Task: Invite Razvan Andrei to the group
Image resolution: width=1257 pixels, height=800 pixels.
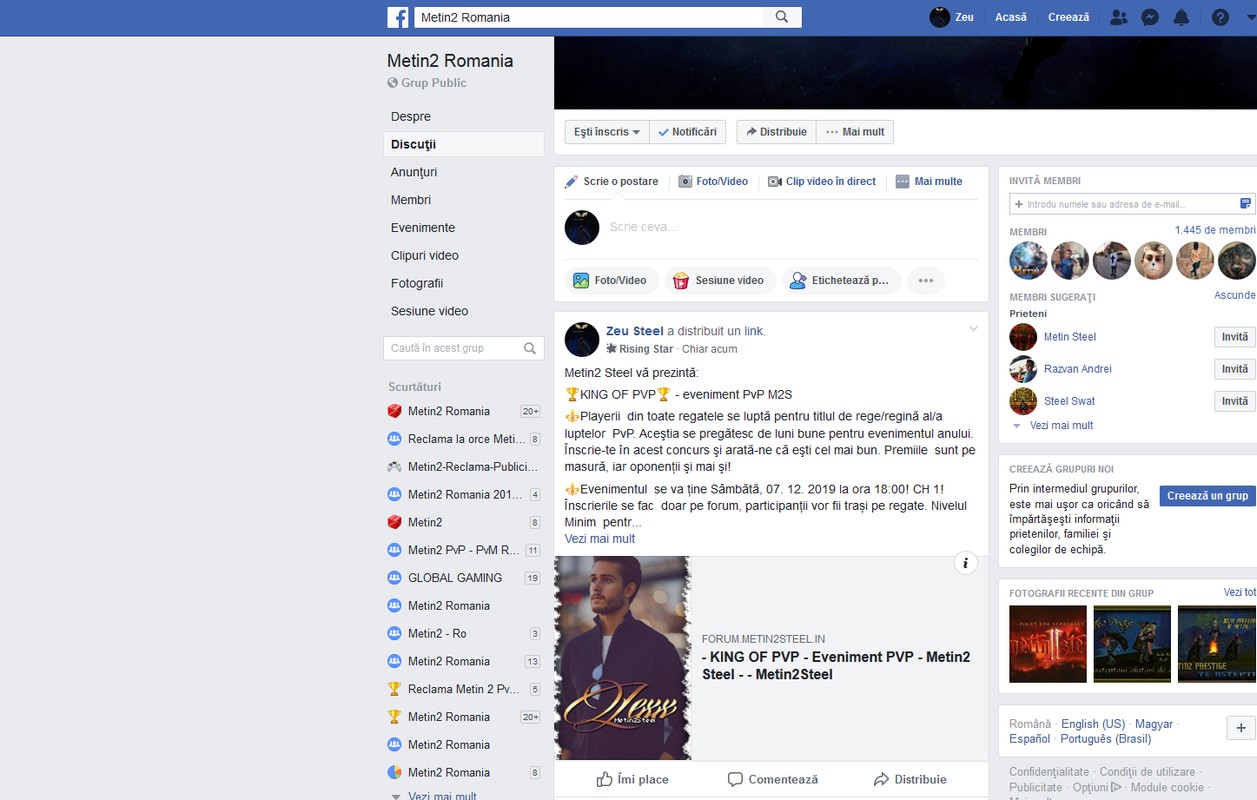Action: pyautogui.click(x=1235, y=369)
